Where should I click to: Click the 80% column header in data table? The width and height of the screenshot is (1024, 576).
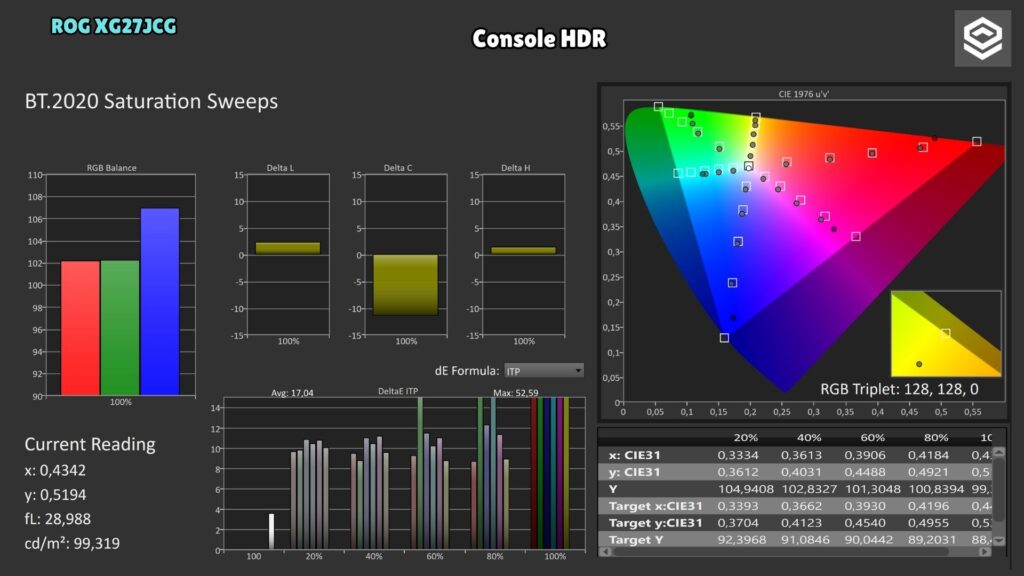tap(935, 438)
